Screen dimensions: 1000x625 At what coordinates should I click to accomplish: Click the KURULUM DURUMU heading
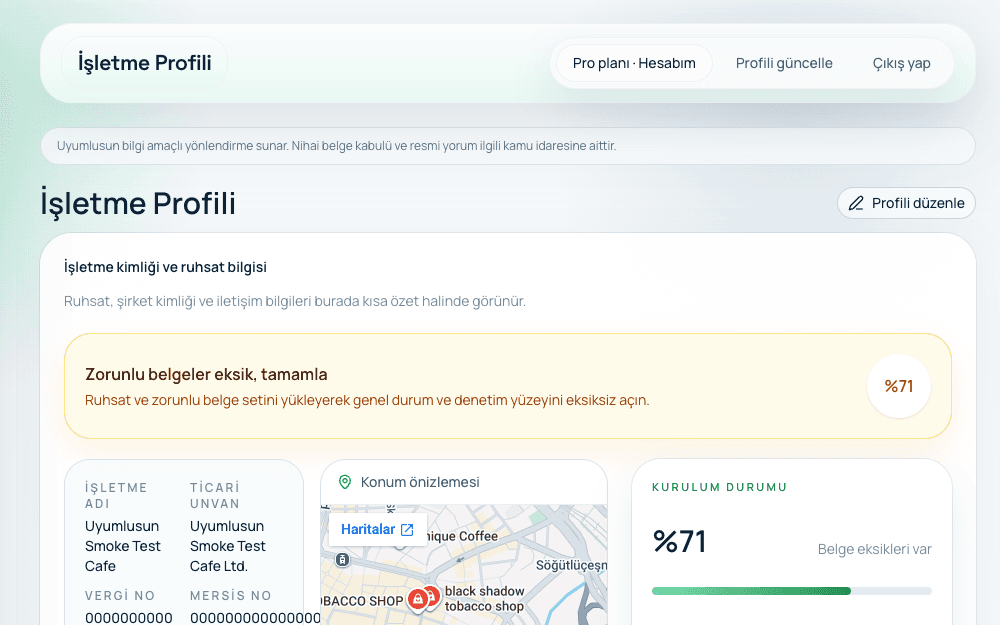point(719,487)
